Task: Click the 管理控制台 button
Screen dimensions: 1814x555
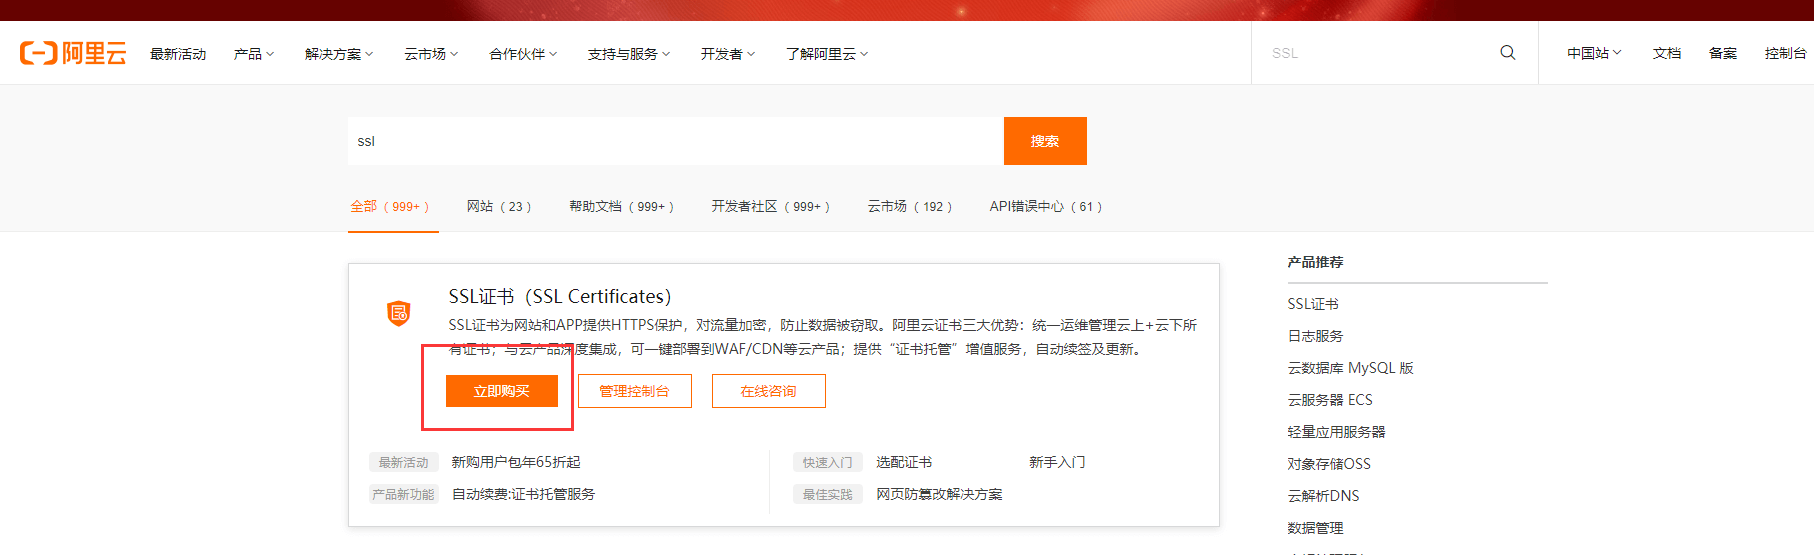Action: pos(635,391)
